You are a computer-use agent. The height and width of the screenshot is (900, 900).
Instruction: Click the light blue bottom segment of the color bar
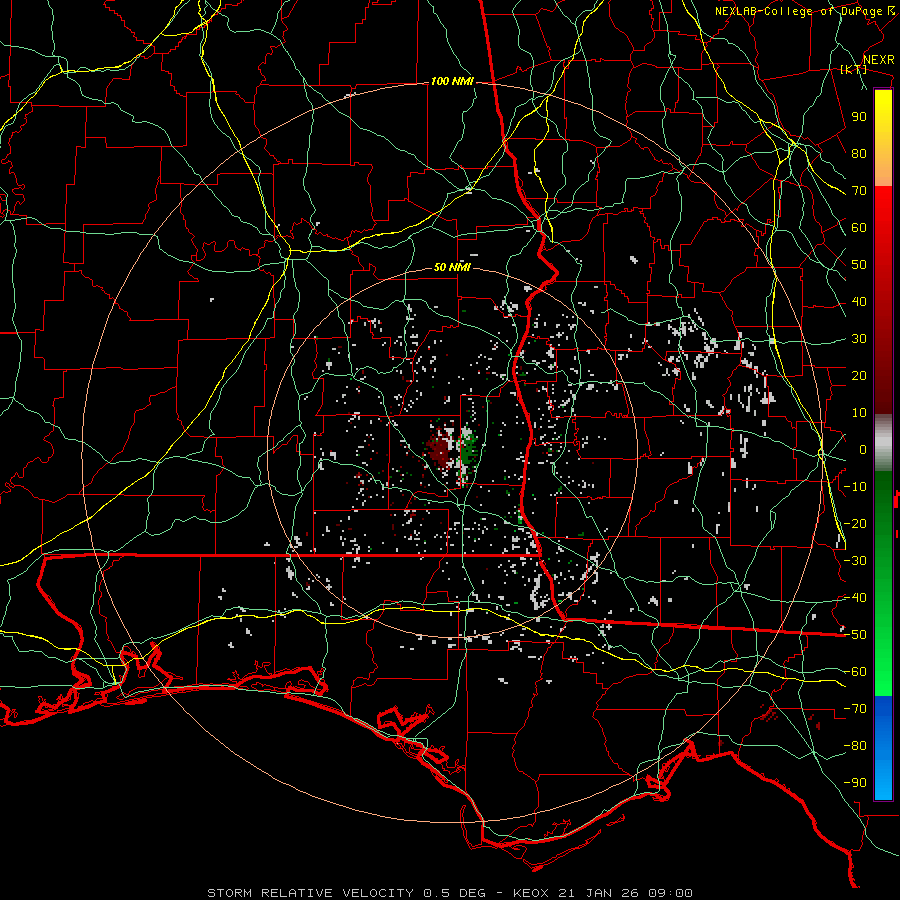[x=883, y=778]
